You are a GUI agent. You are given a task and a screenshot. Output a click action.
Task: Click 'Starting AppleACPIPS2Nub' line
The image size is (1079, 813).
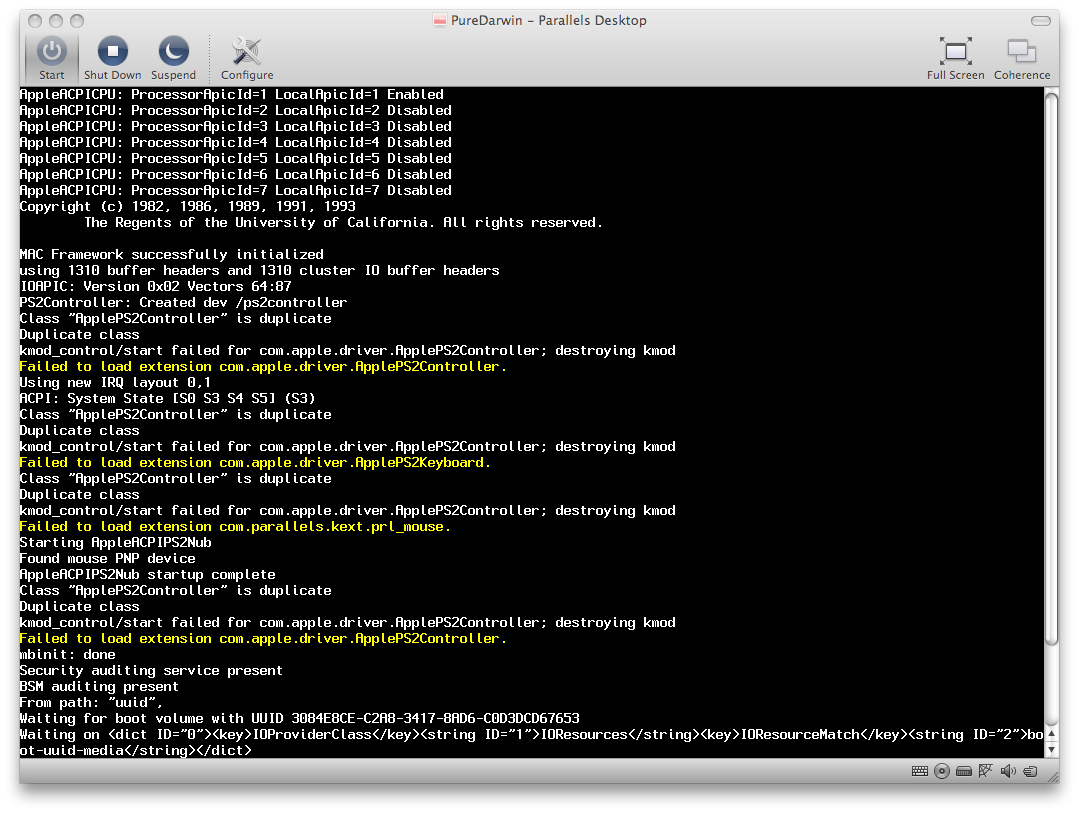coord(115,542)
